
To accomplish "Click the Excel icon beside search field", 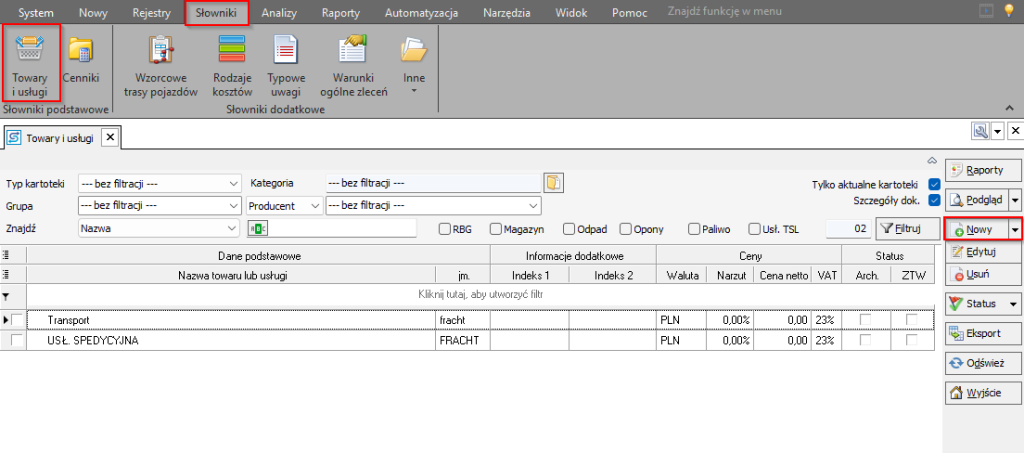I will click(x=258, y=229).
